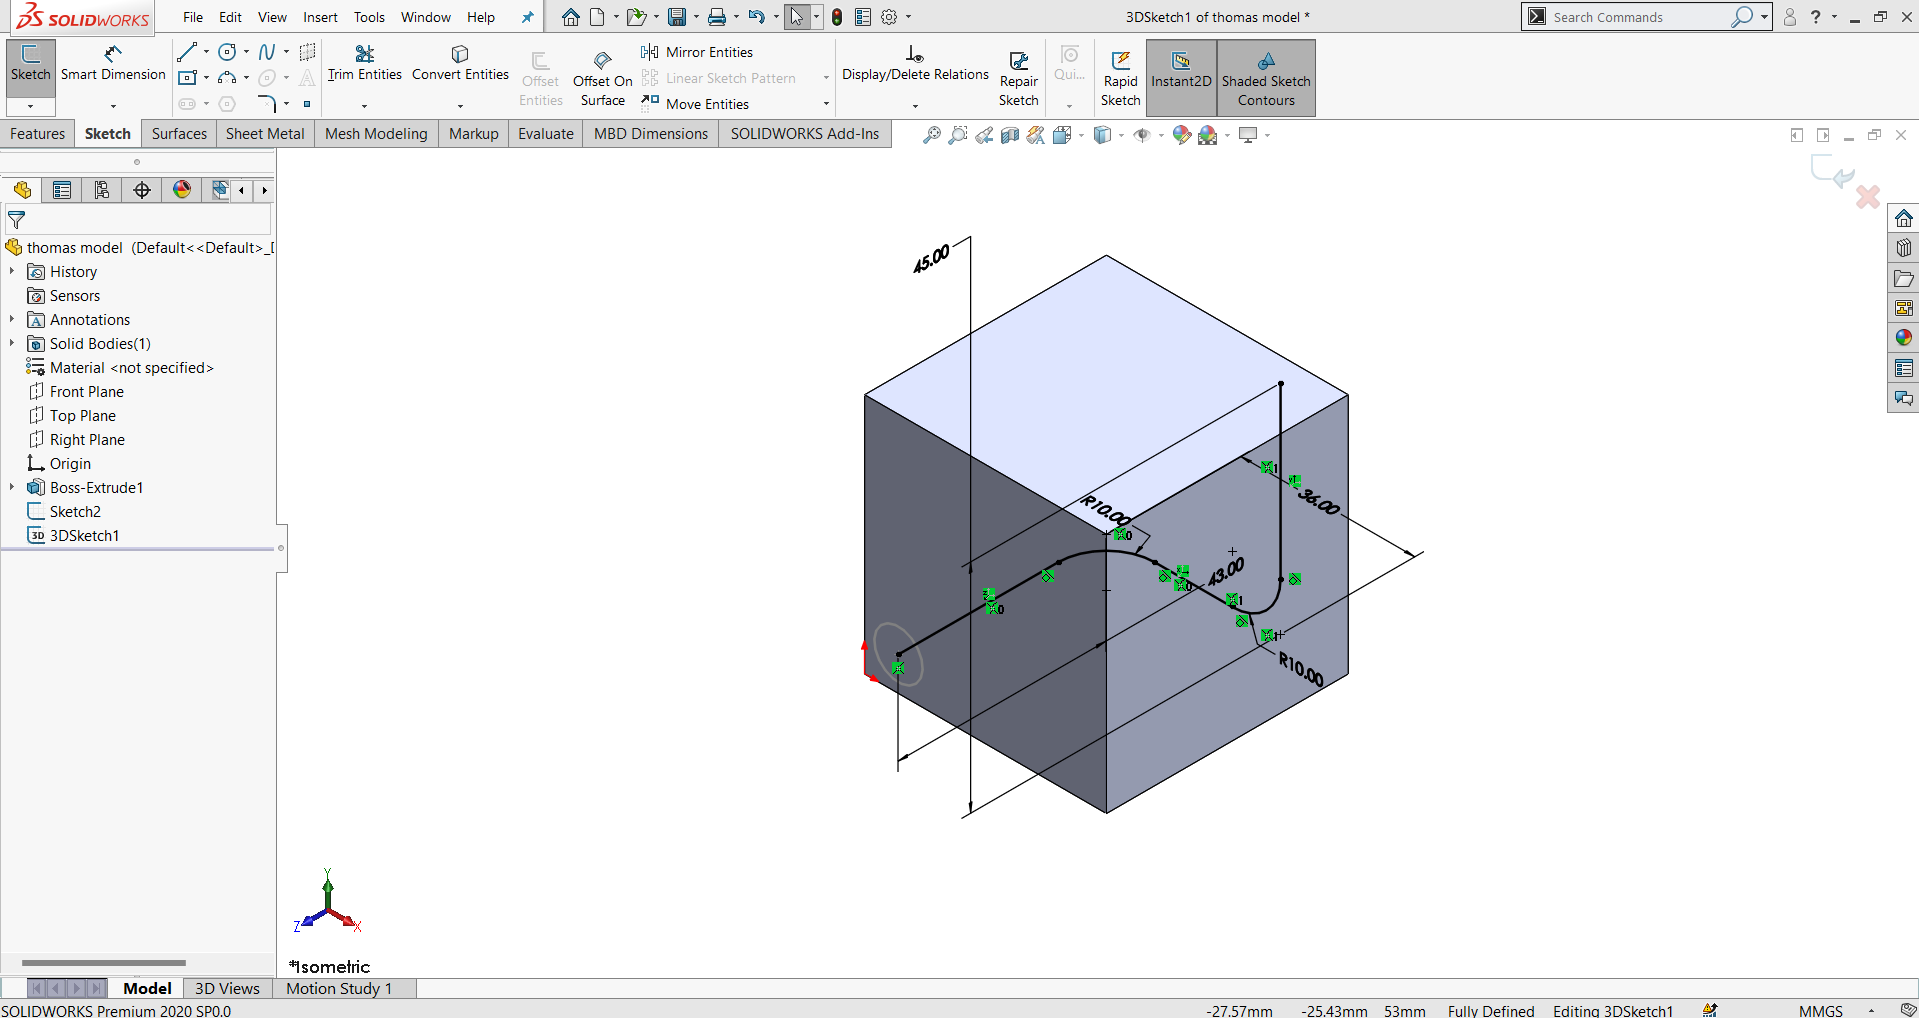Viewport: 1919px width, 1018px height.
Task: Select the Sketch Fillet tool
Action: point(267,104)
